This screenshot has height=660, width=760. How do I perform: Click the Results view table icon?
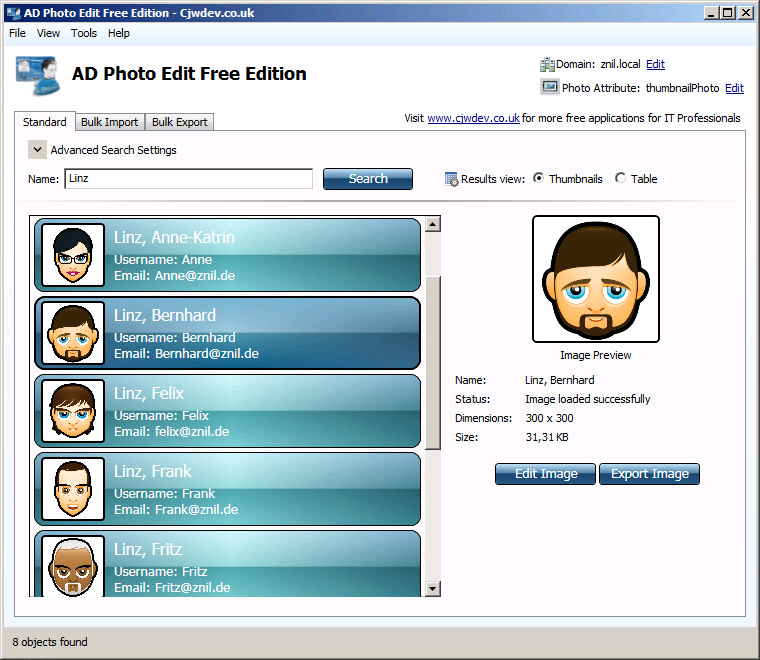(451, 179)
